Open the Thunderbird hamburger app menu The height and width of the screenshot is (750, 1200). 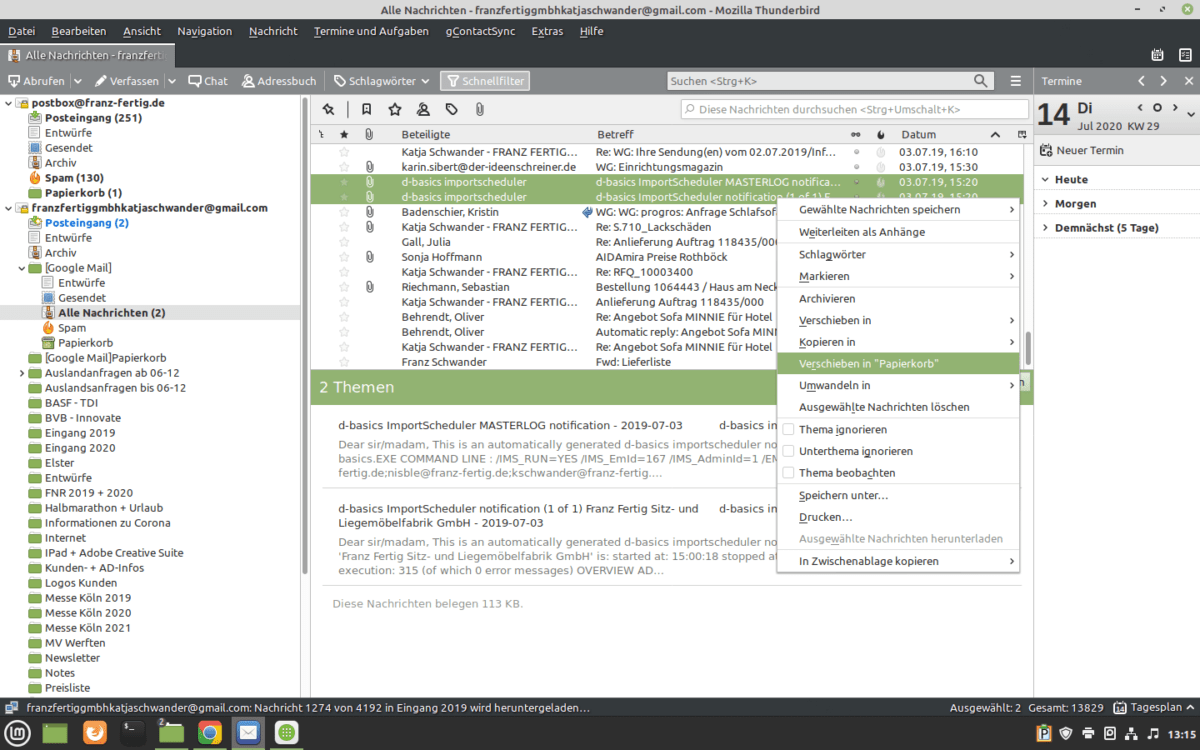(x=1016, y=81)
